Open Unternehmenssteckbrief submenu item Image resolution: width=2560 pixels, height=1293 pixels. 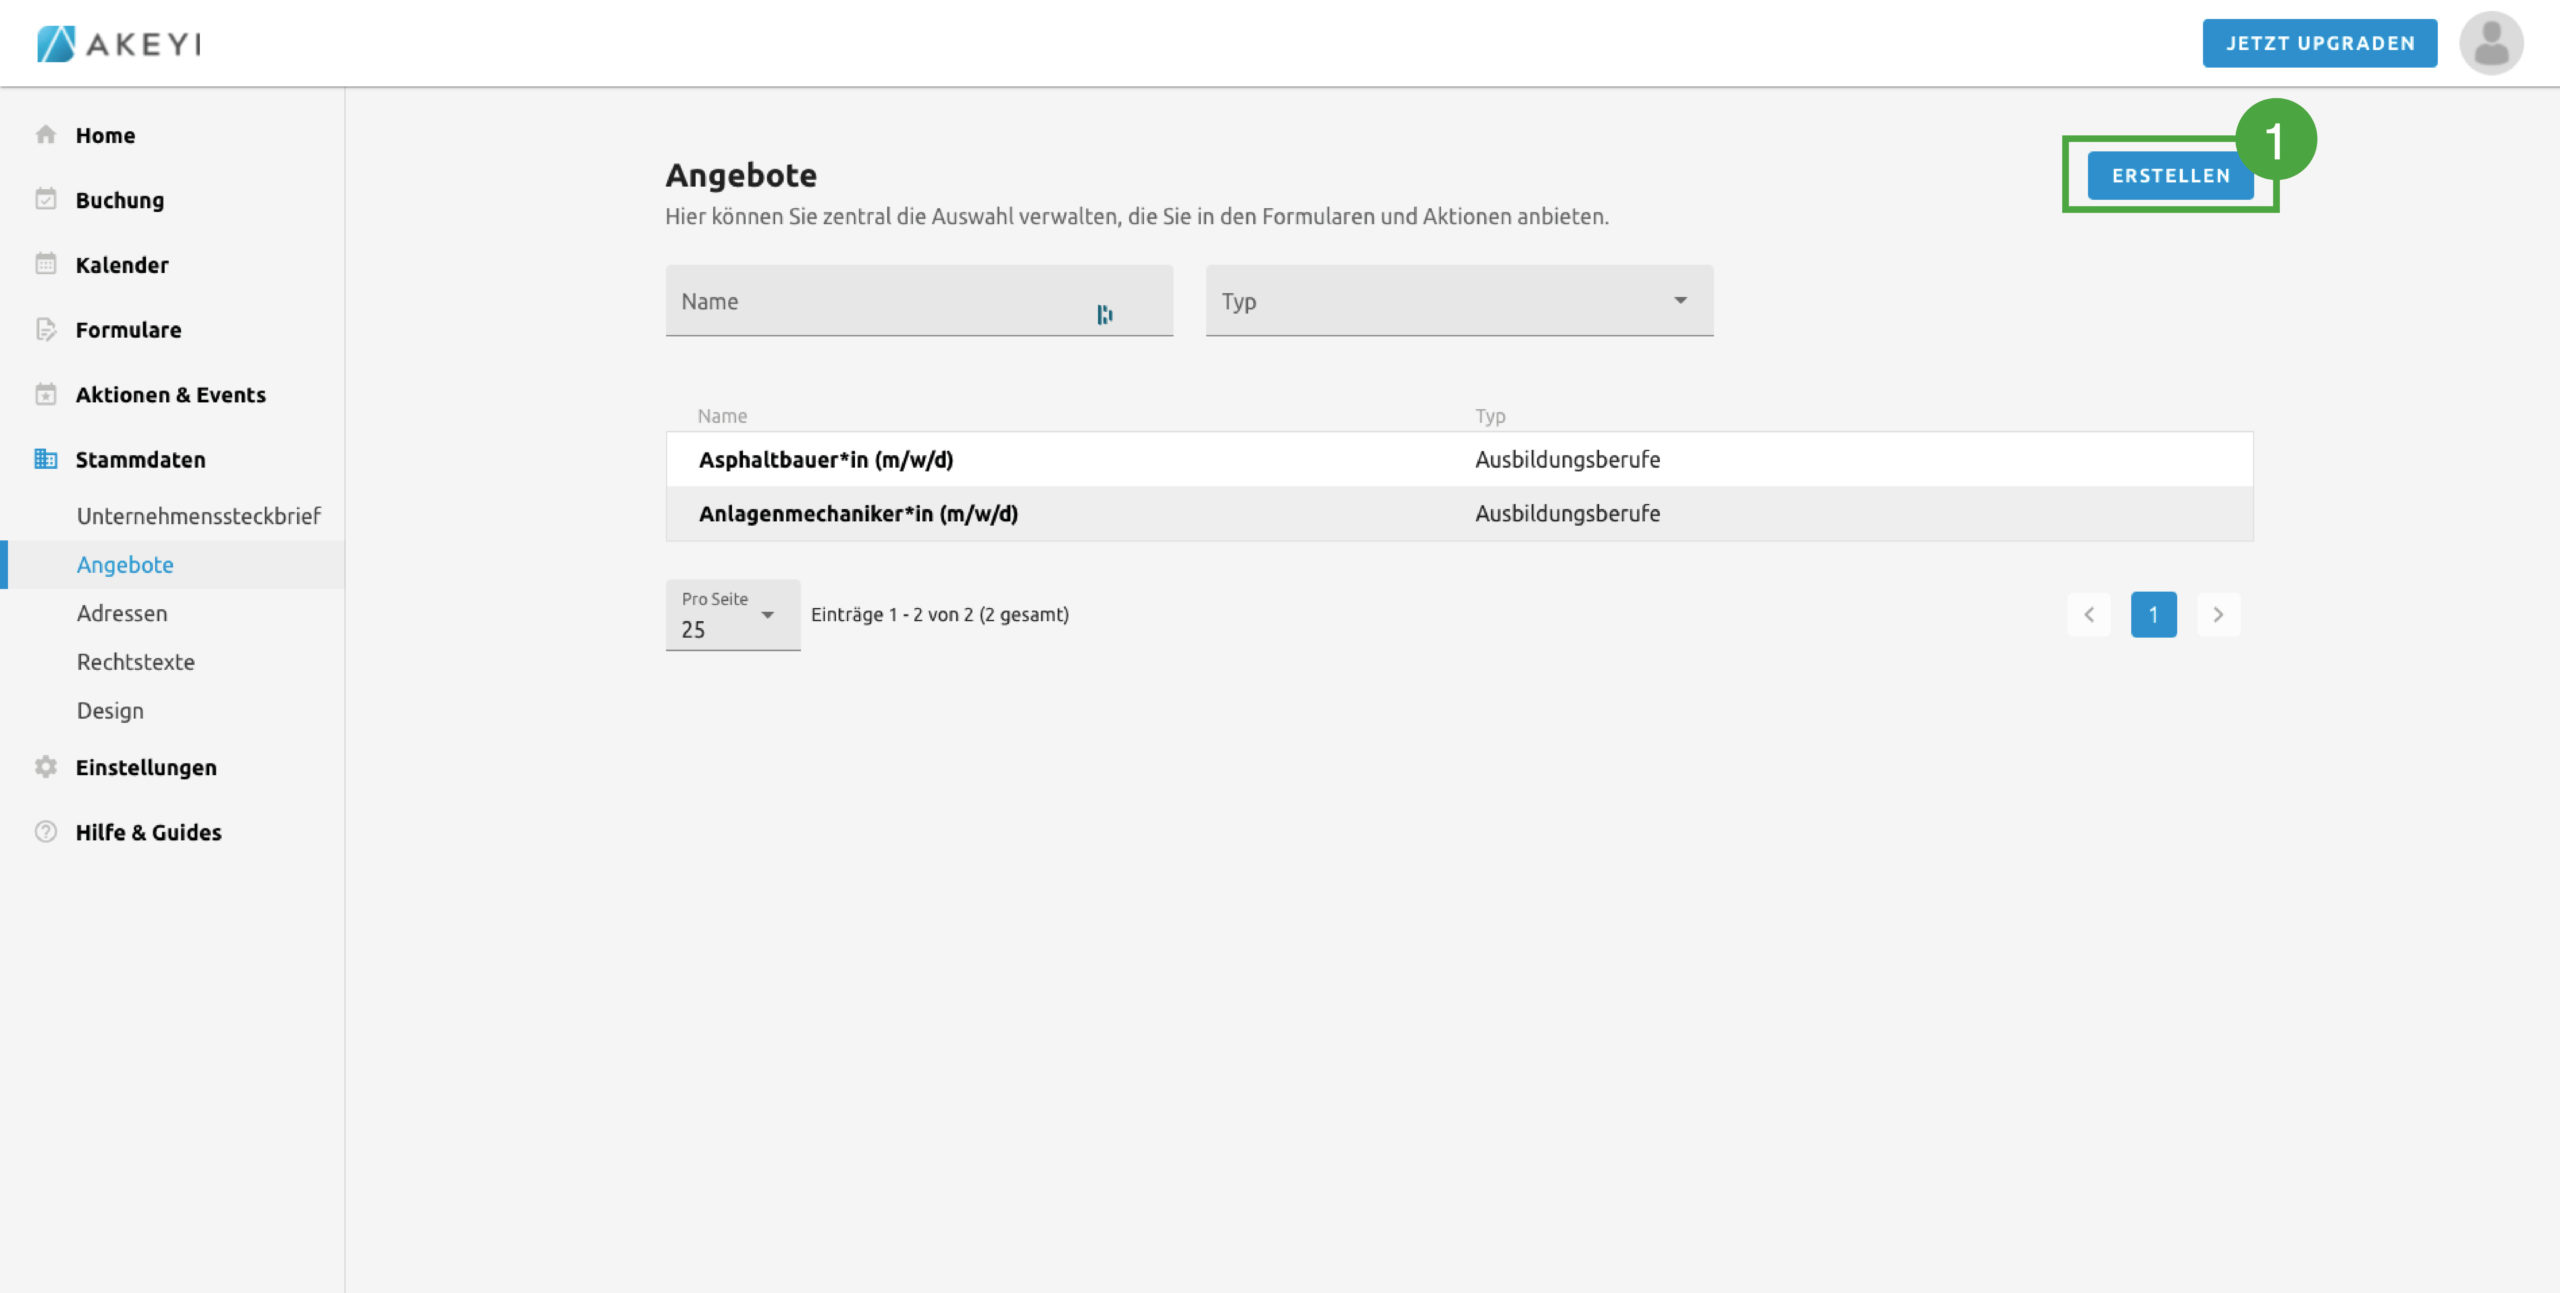[198, 516]
